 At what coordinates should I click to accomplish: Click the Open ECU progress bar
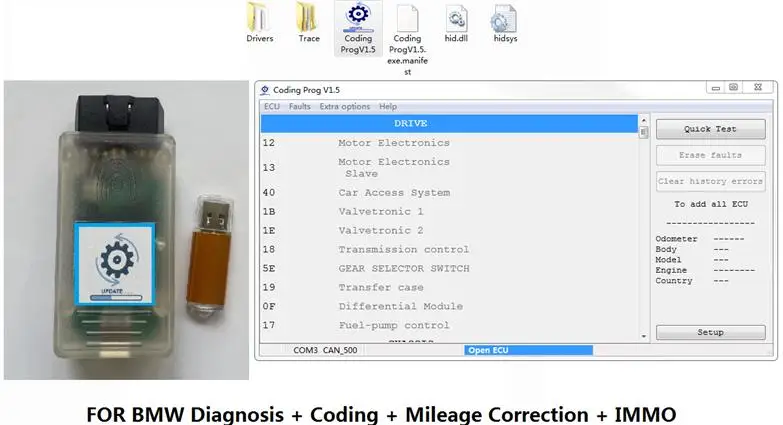pos(528,350)
